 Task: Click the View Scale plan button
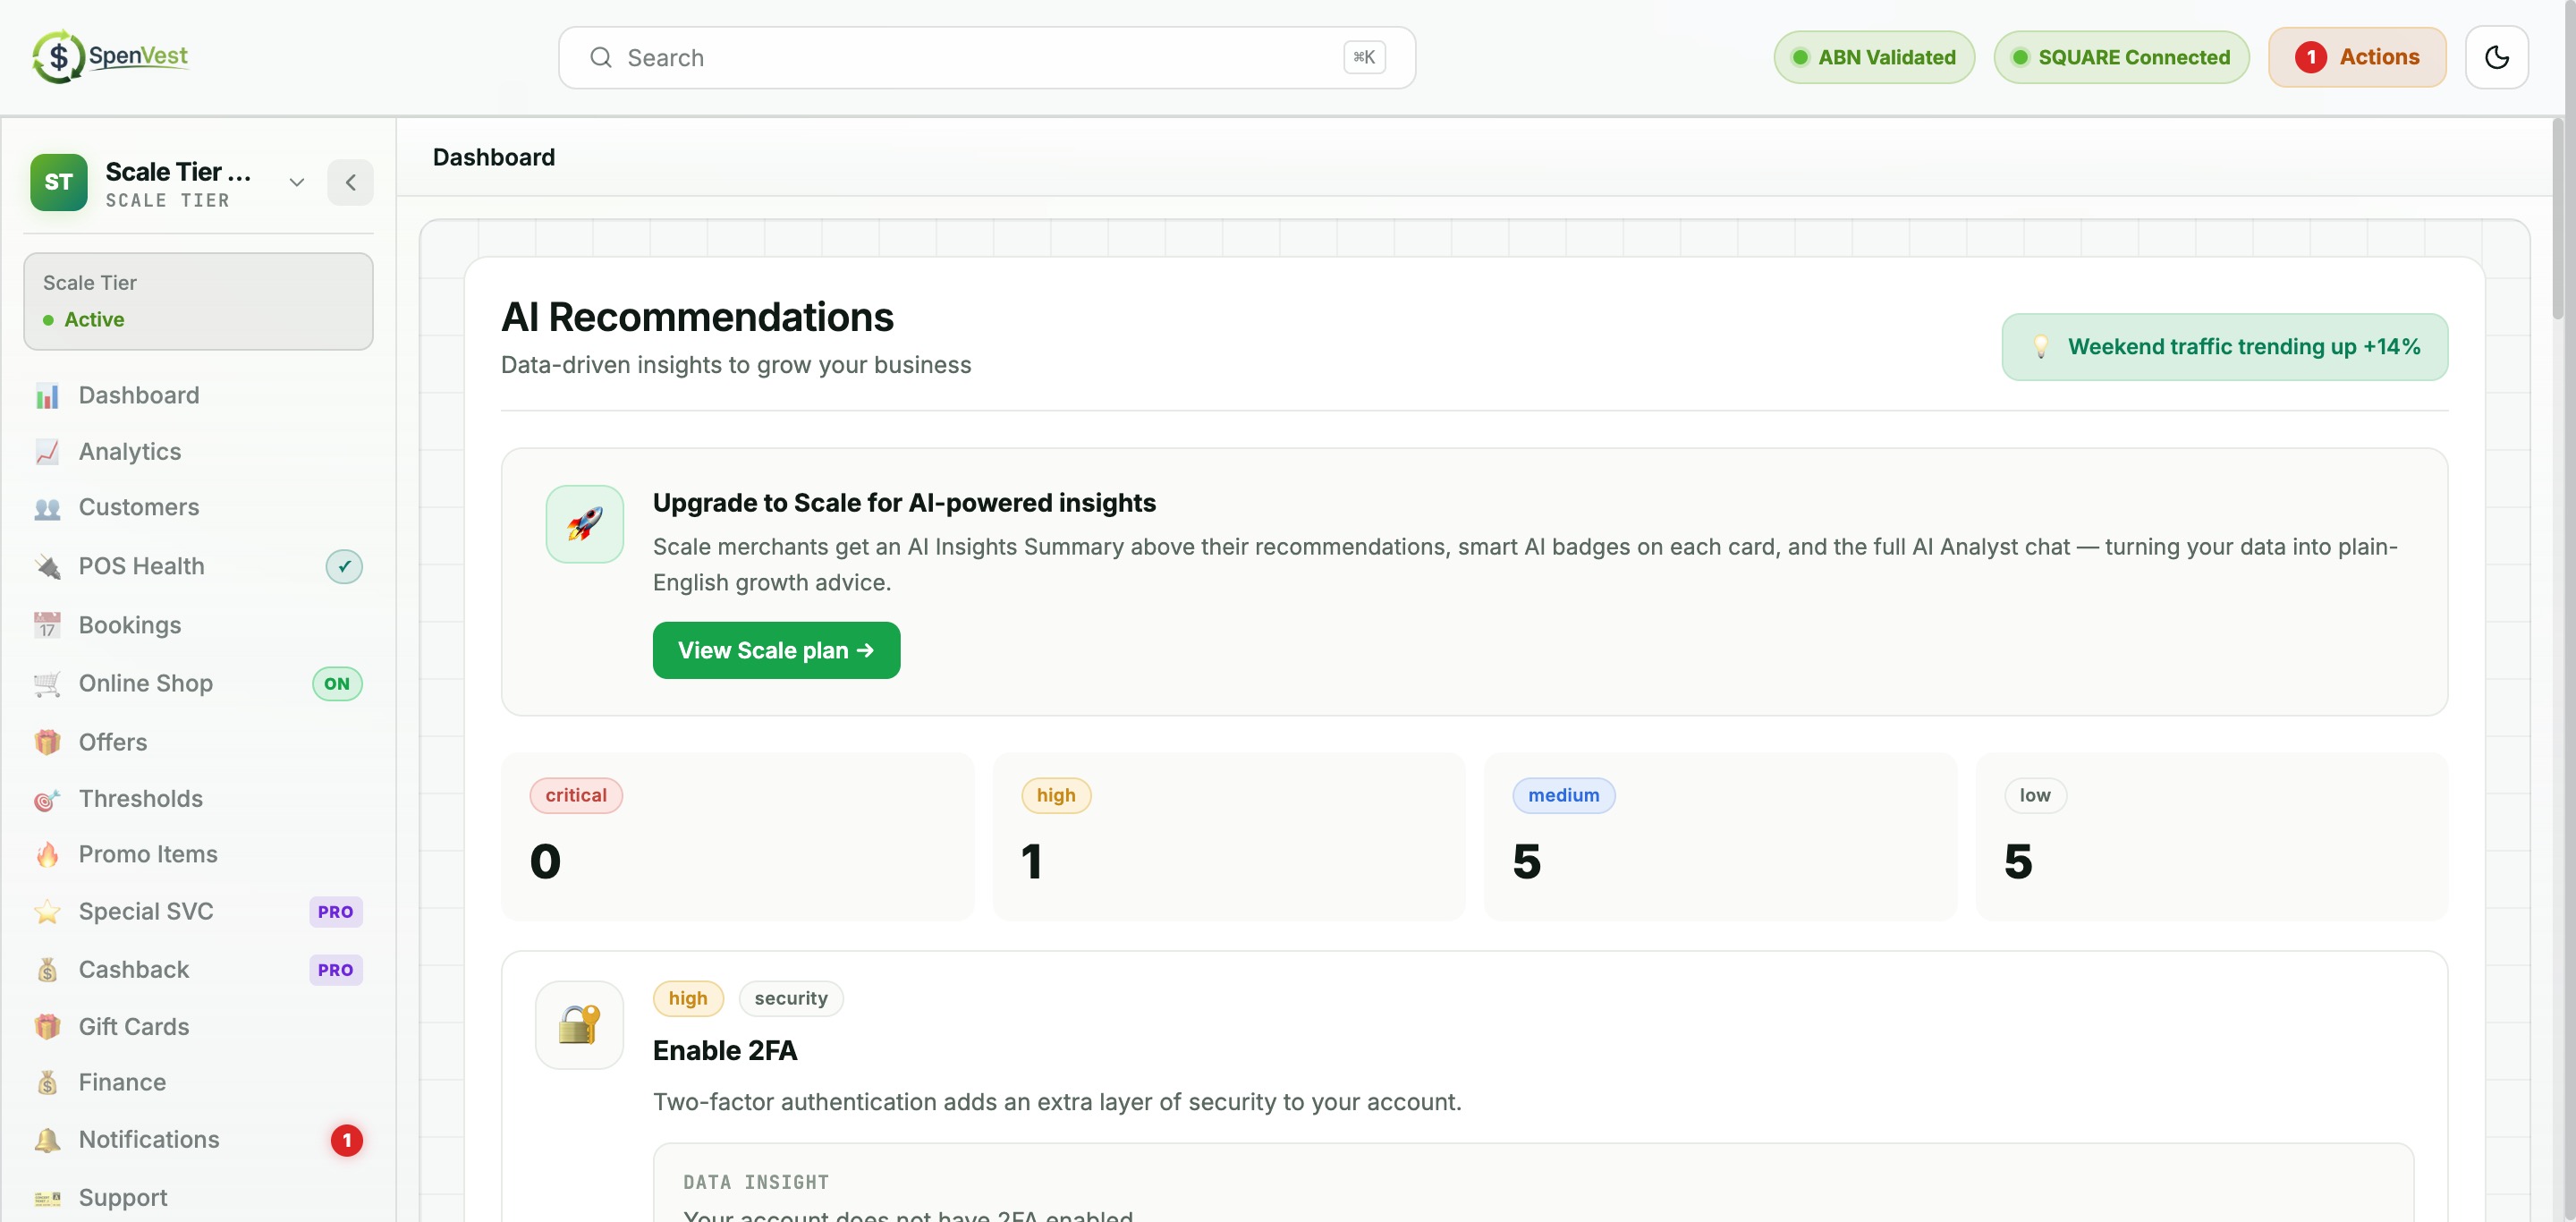[x=776, y=651]
